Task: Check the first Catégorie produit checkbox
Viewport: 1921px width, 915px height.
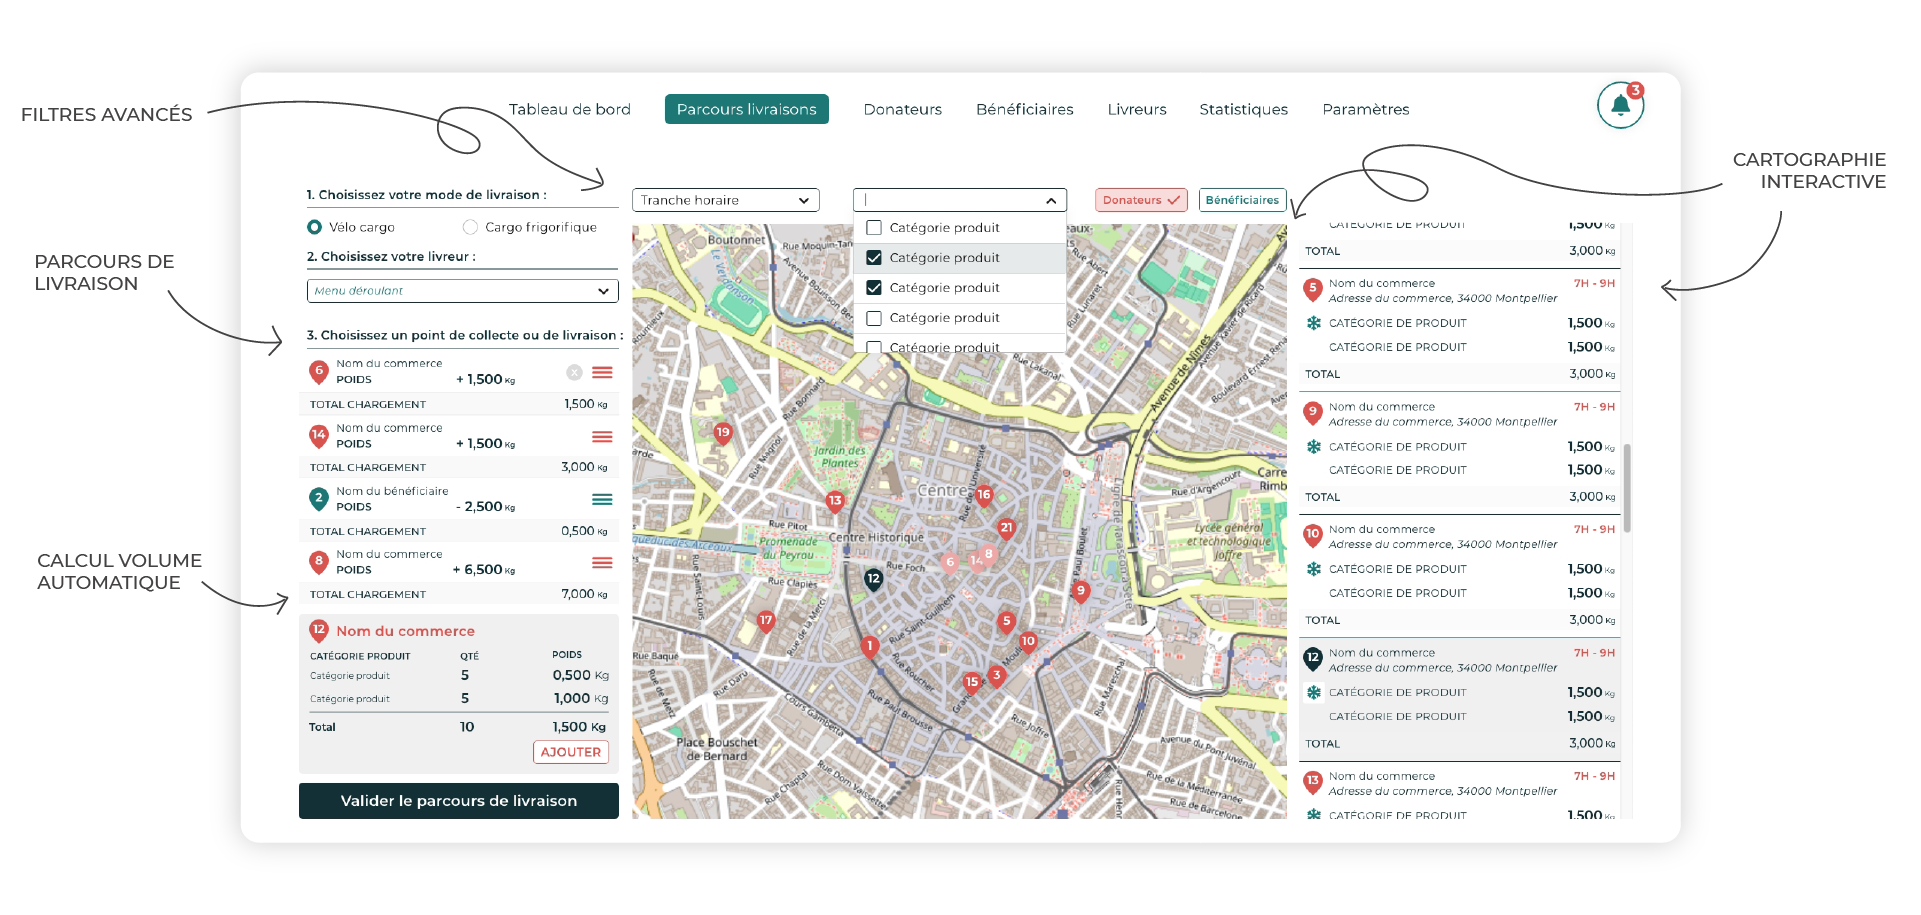Action: [873, 227]
